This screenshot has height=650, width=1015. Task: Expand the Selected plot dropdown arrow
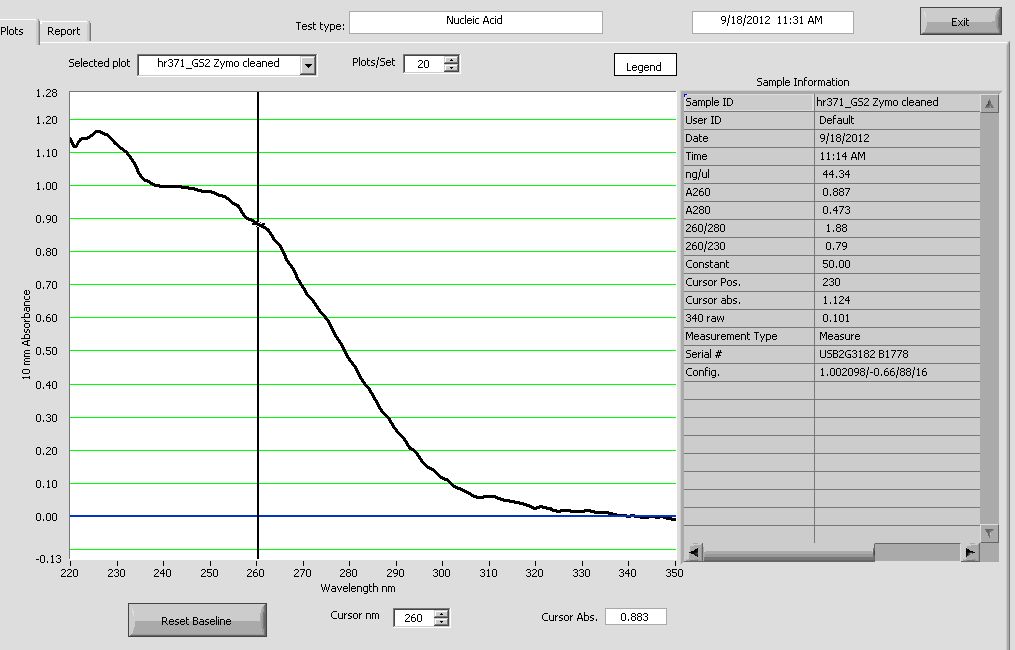(308, 65)
